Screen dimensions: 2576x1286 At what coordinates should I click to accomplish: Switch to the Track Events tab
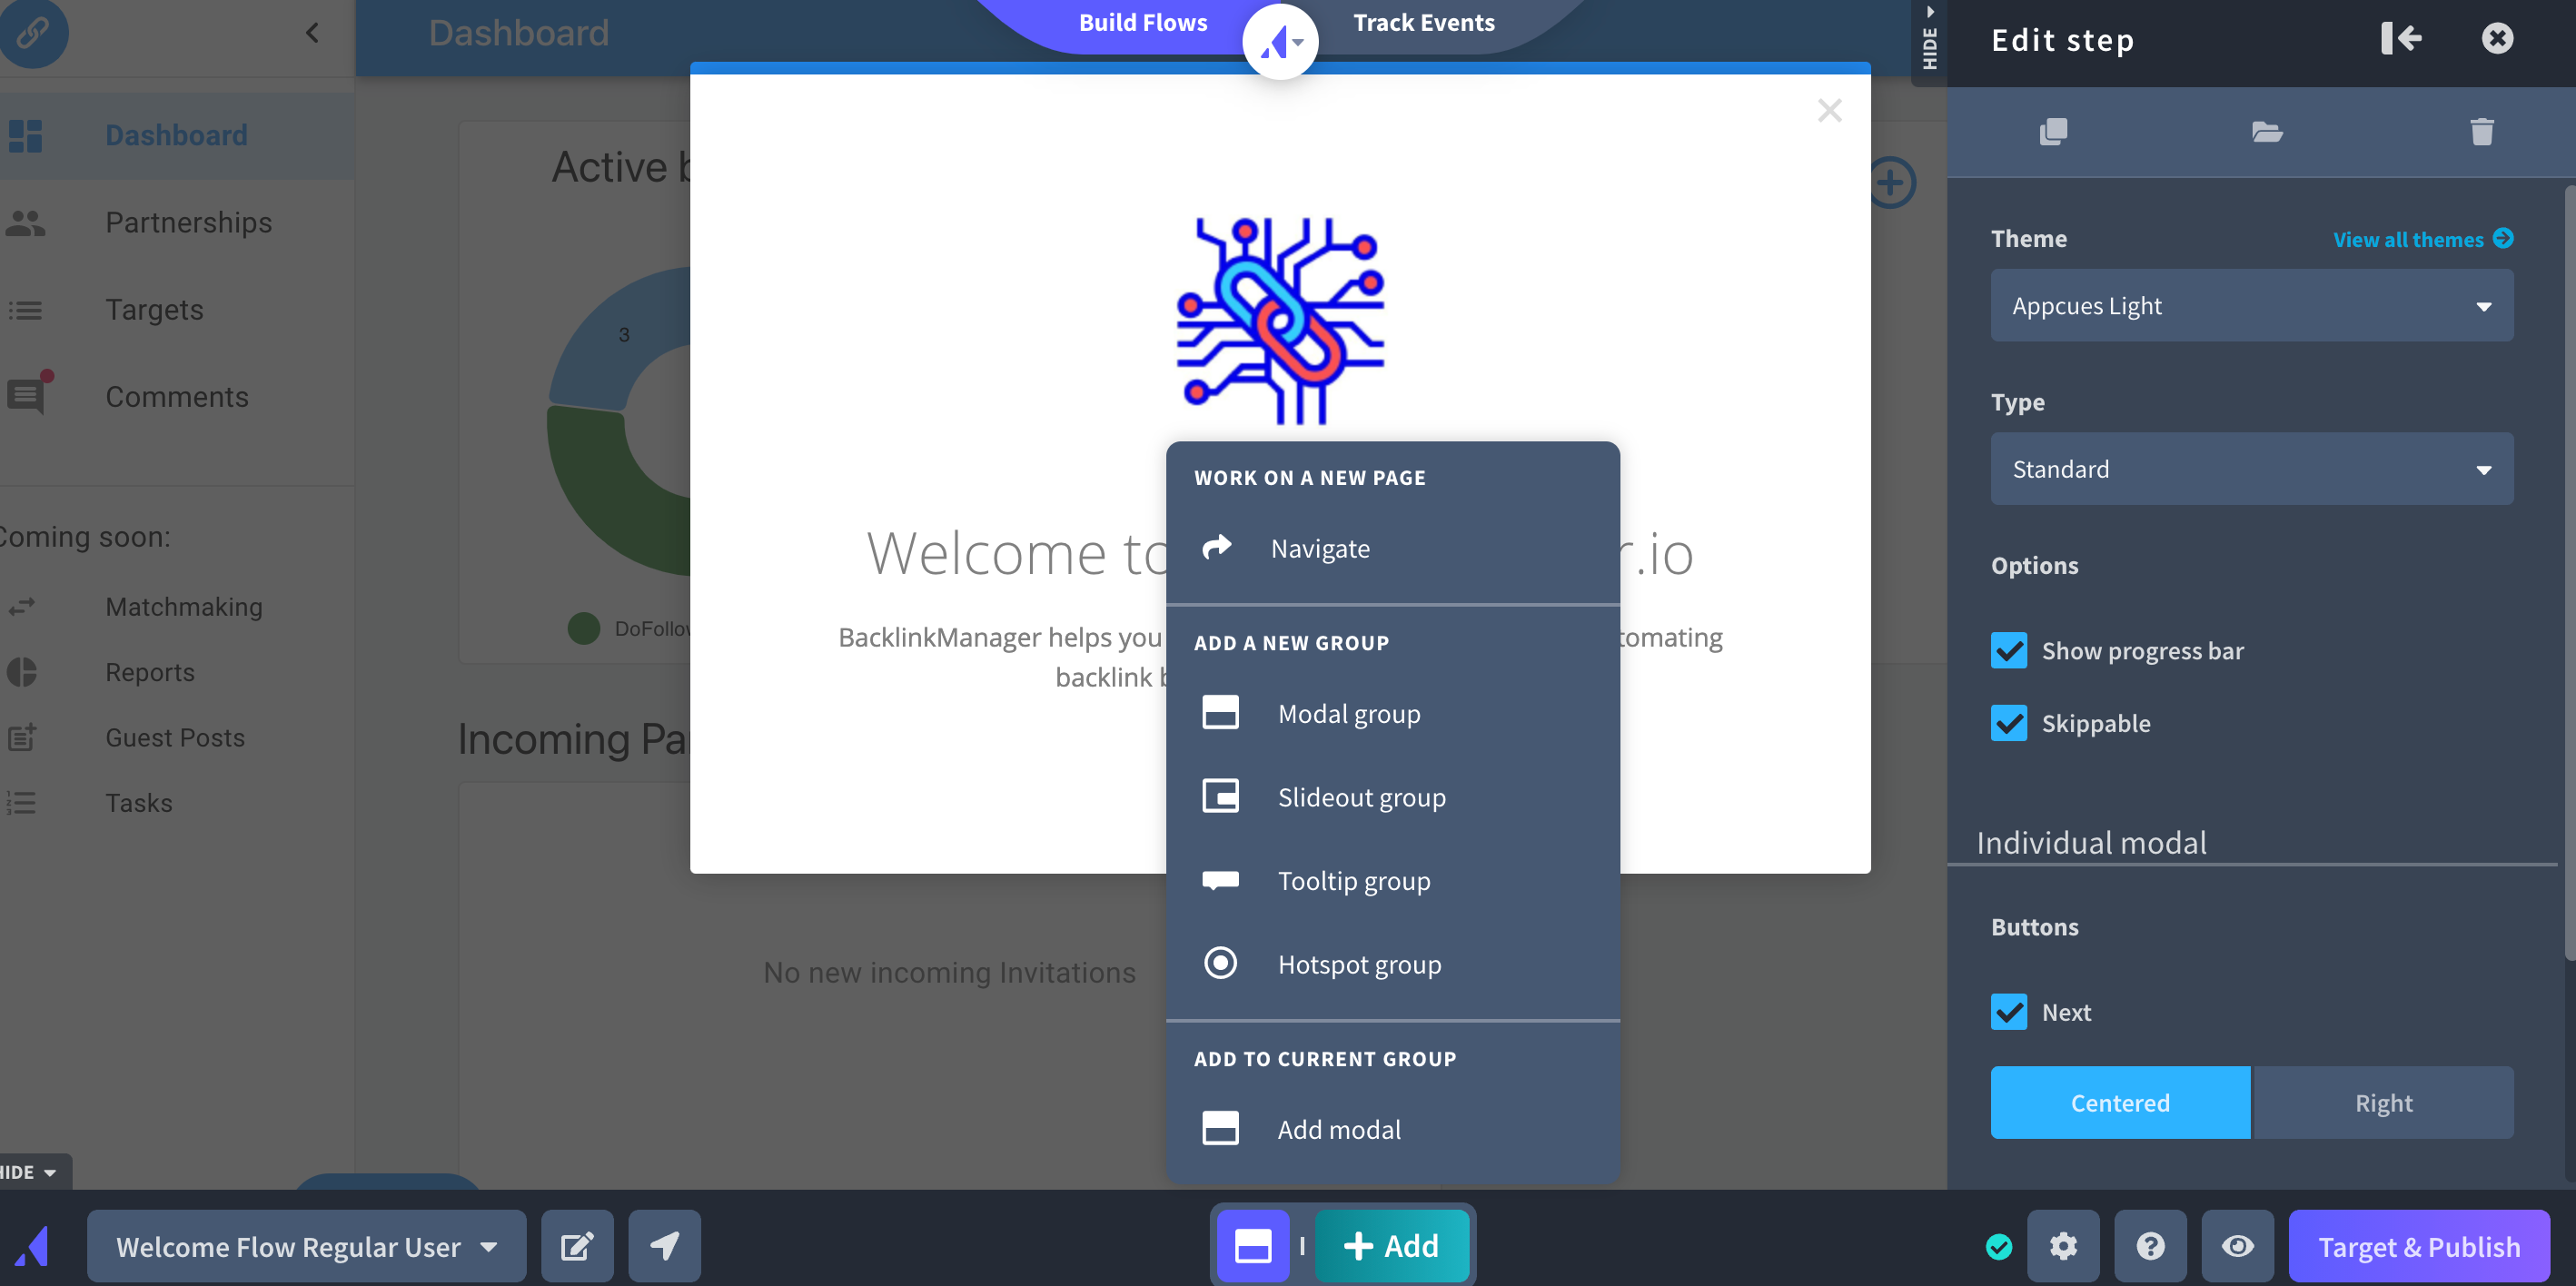(x=1422, y=22)
